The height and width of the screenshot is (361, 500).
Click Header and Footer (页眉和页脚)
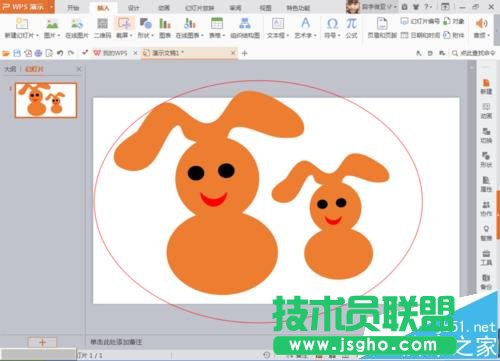pos(382,27)
